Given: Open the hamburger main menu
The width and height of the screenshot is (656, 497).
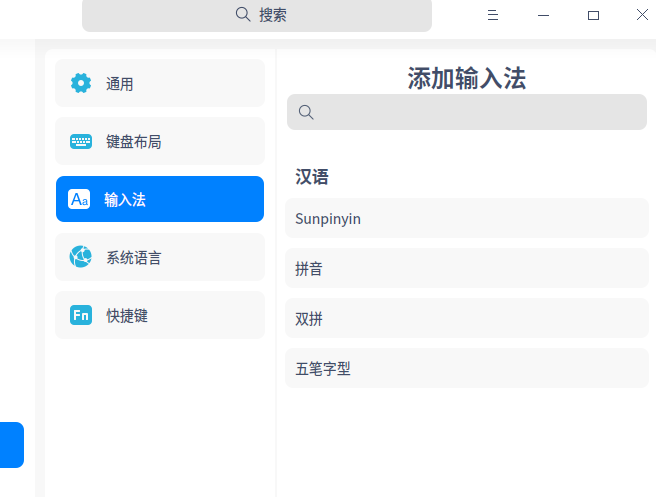Looking at the screenshot, I should pyautogui.click(x=493, y=15).
